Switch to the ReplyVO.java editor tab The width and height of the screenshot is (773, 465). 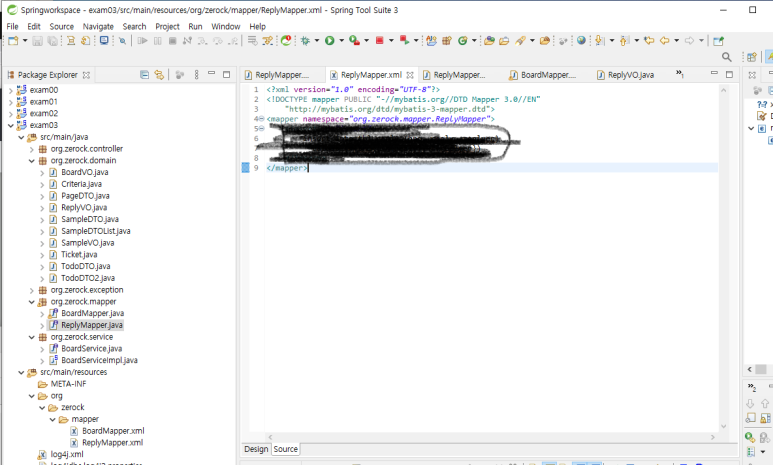(626, 75)
